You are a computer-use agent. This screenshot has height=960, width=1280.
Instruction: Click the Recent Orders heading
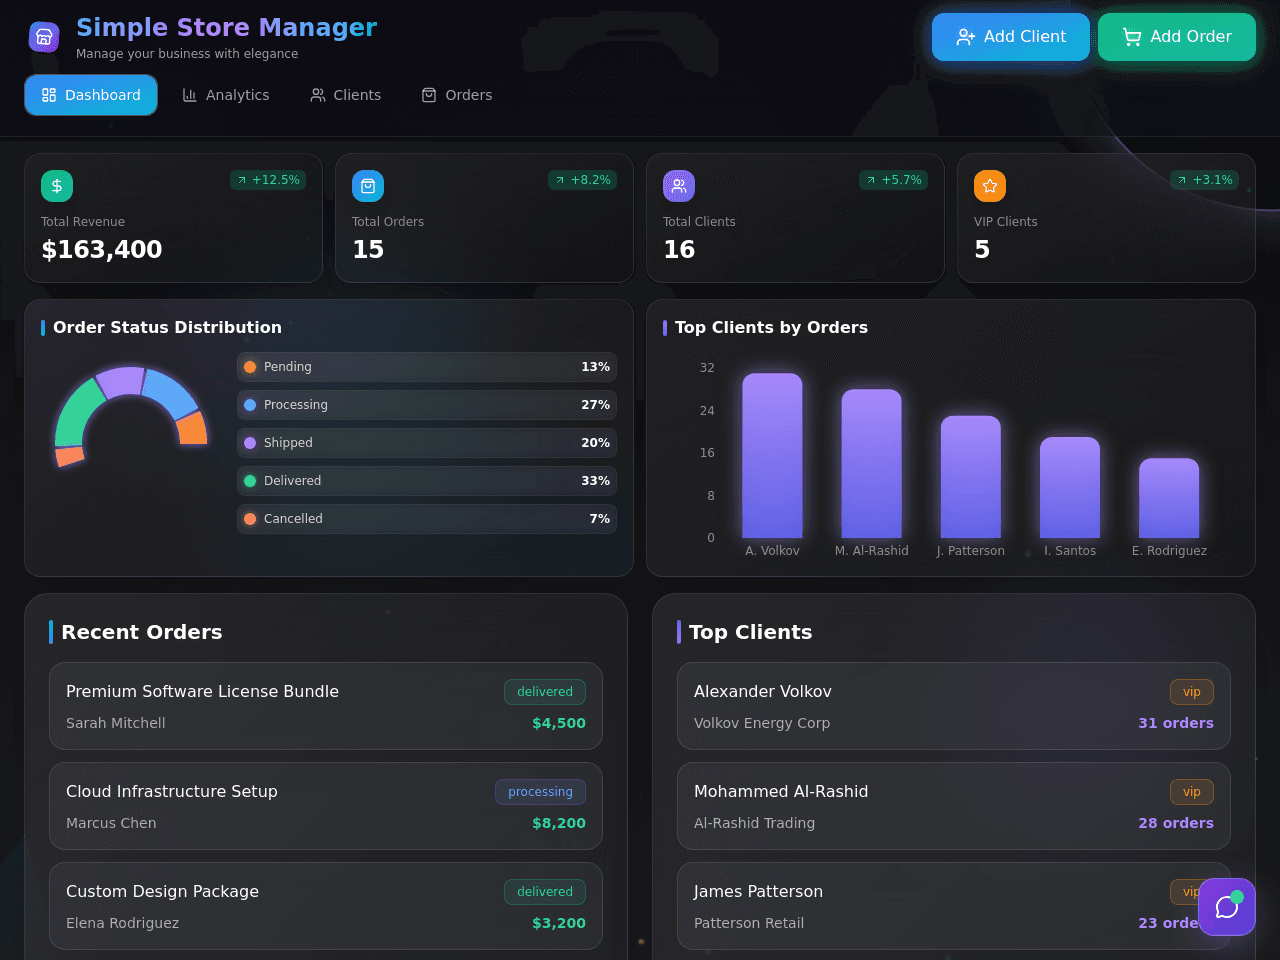142,632
